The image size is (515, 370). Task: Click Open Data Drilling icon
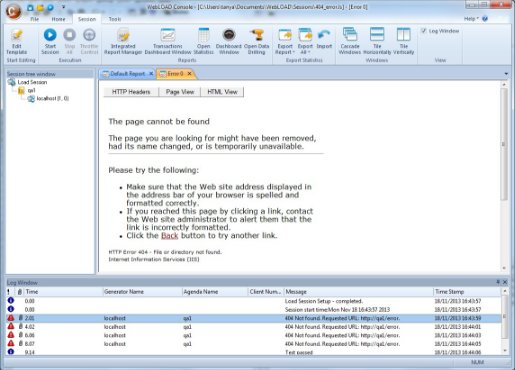click(256, 41)
